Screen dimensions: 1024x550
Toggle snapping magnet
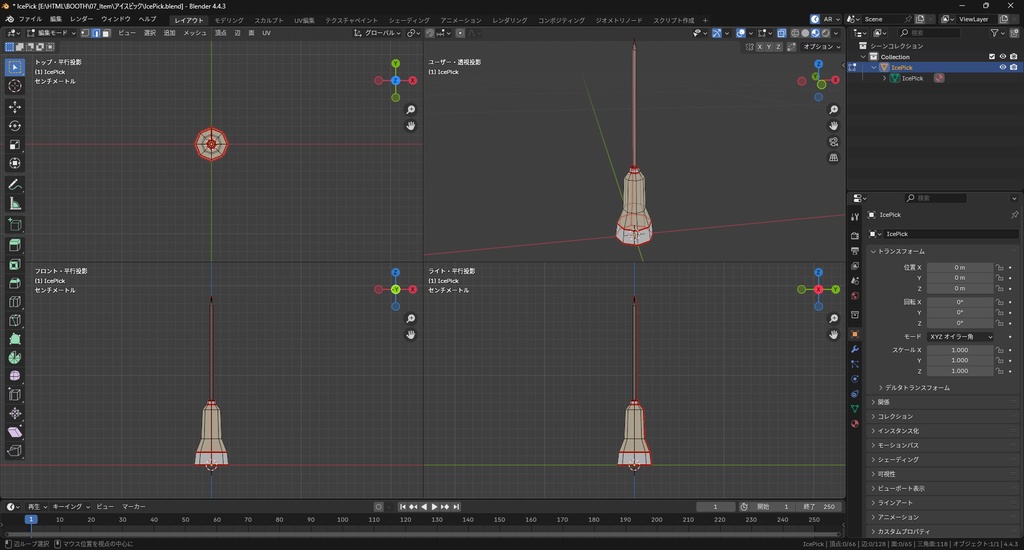coord(430,33)
